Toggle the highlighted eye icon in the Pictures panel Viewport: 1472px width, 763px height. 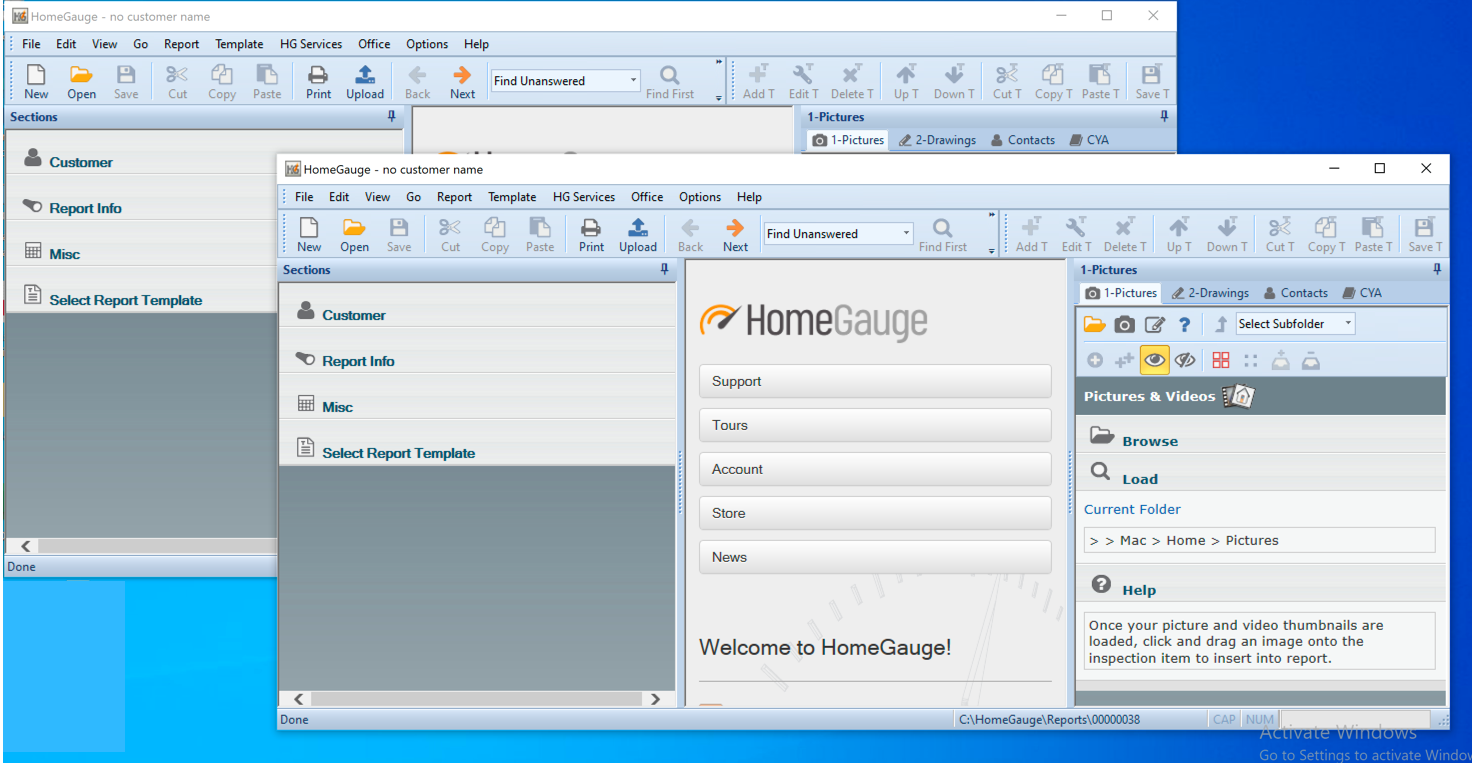(x=1155, y=360)
